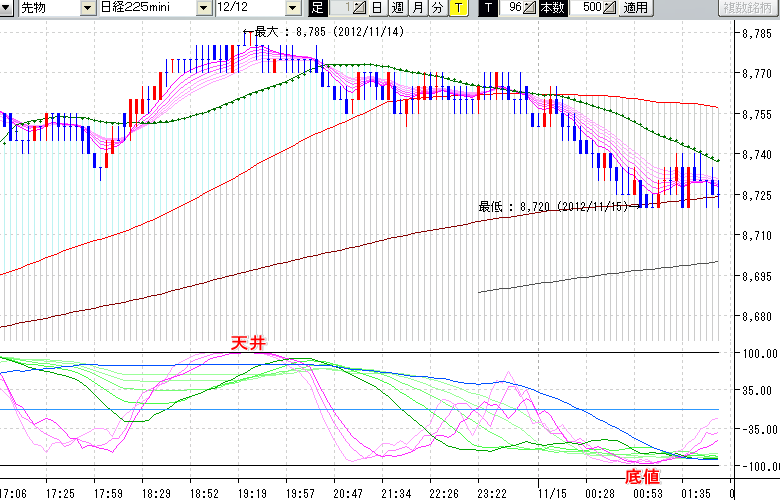Screen dimensions: 780x500
Task: Click the yellow T tick button
Action: click(457, 9)
